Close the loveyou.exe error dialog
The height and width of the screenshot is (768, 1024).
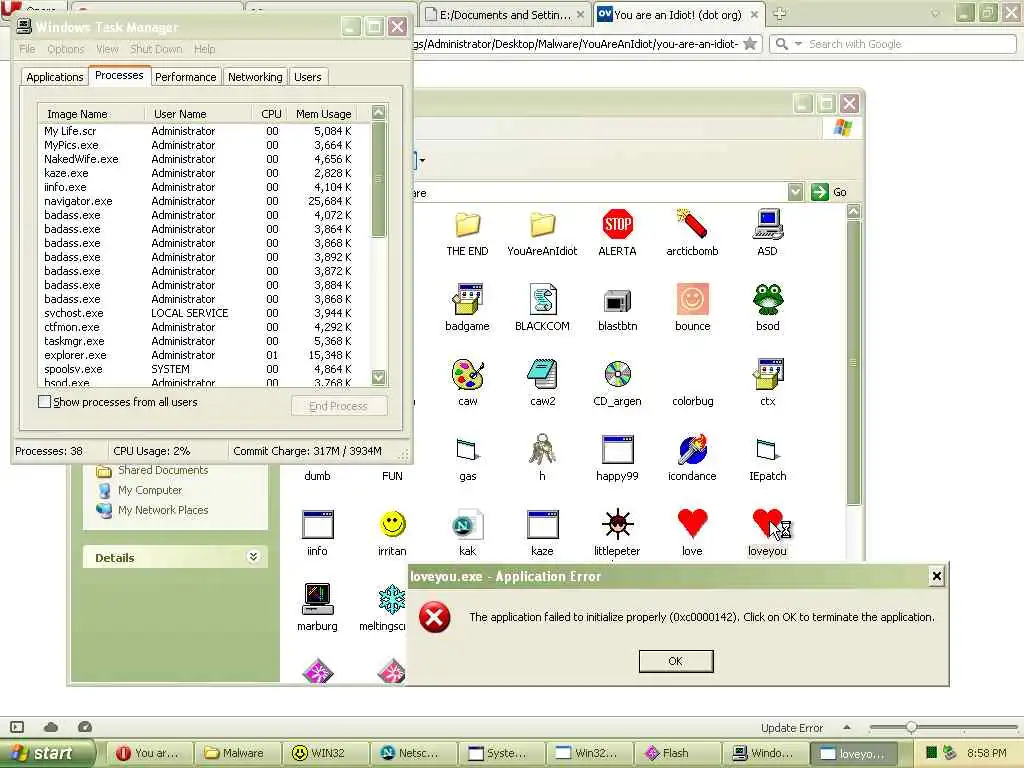(936, 576)
